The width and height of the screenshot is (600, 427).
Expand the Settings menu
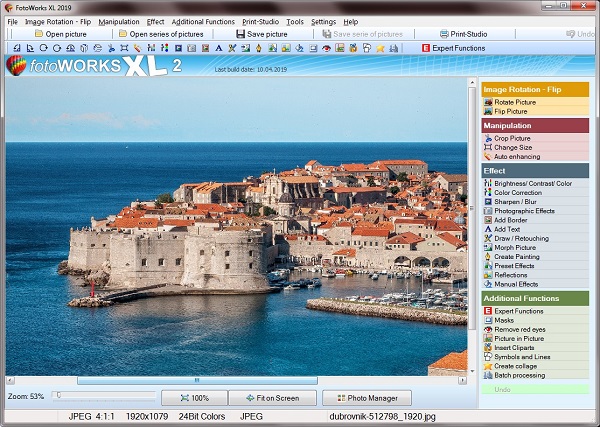323,21
